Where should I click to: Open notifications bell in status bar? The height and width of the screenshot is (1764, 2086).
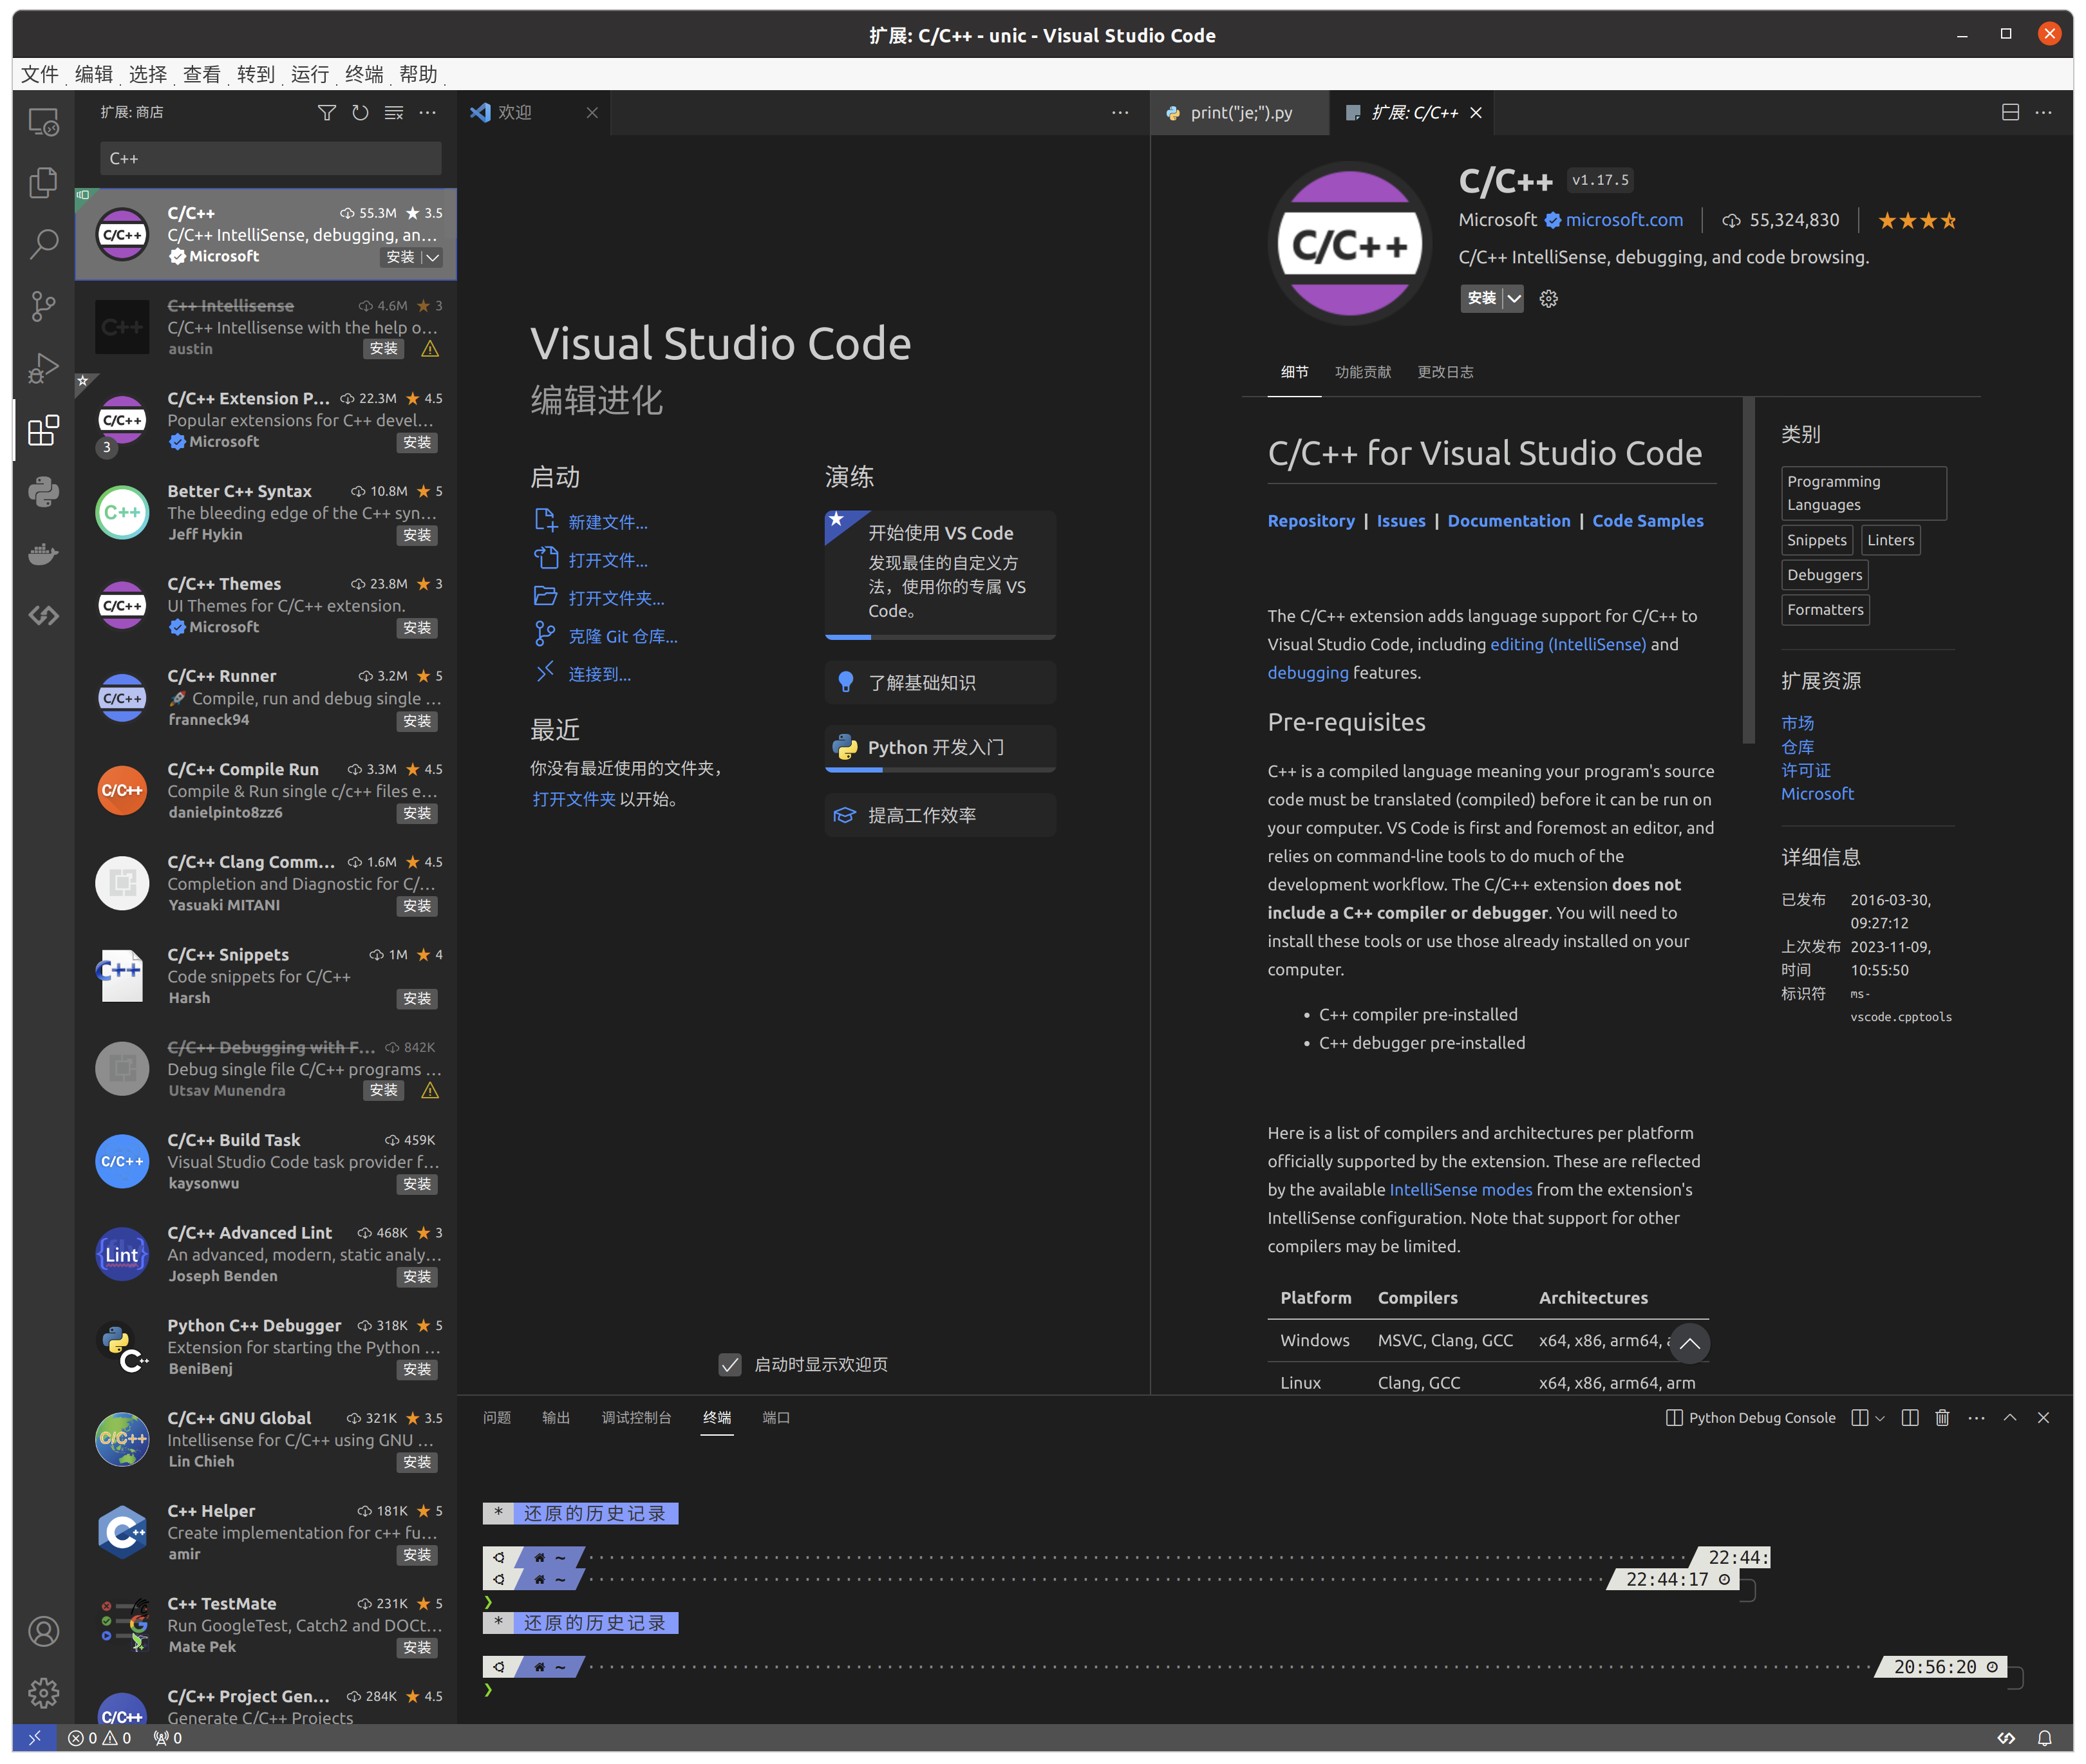point(2045,1739)
